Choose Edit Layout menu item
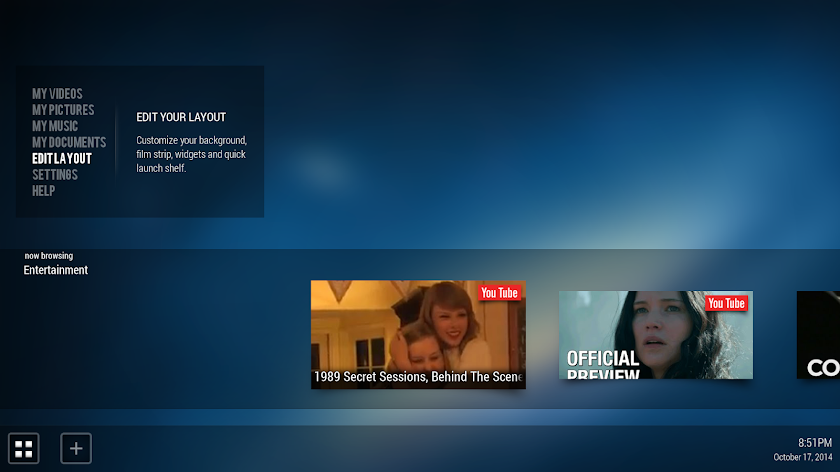The image size is (840, 472). [62, 159]
